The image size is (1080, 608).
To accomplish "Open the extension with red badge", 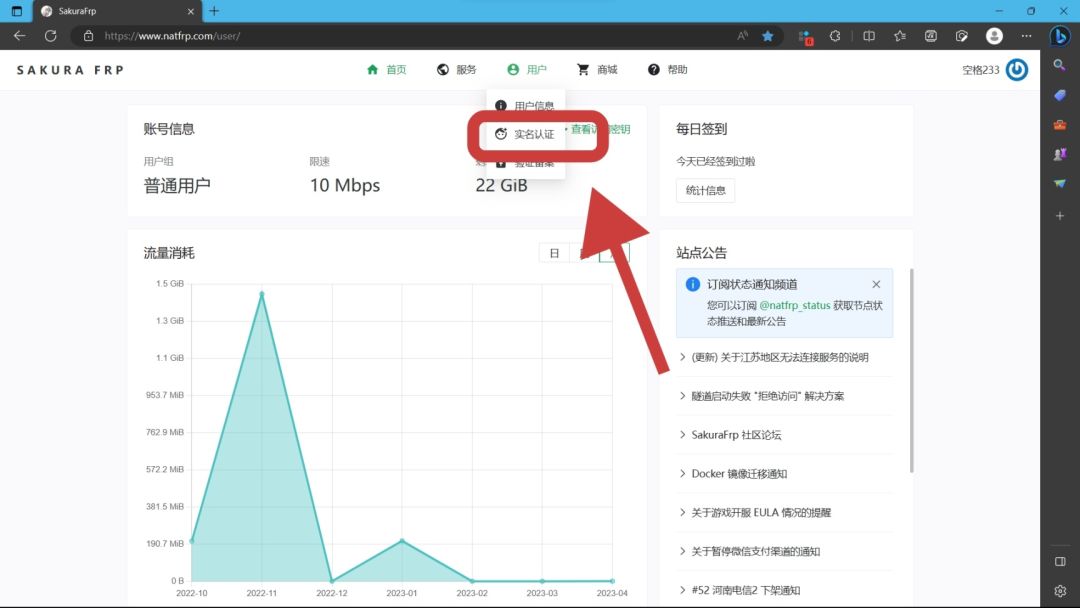I will 804,36.
